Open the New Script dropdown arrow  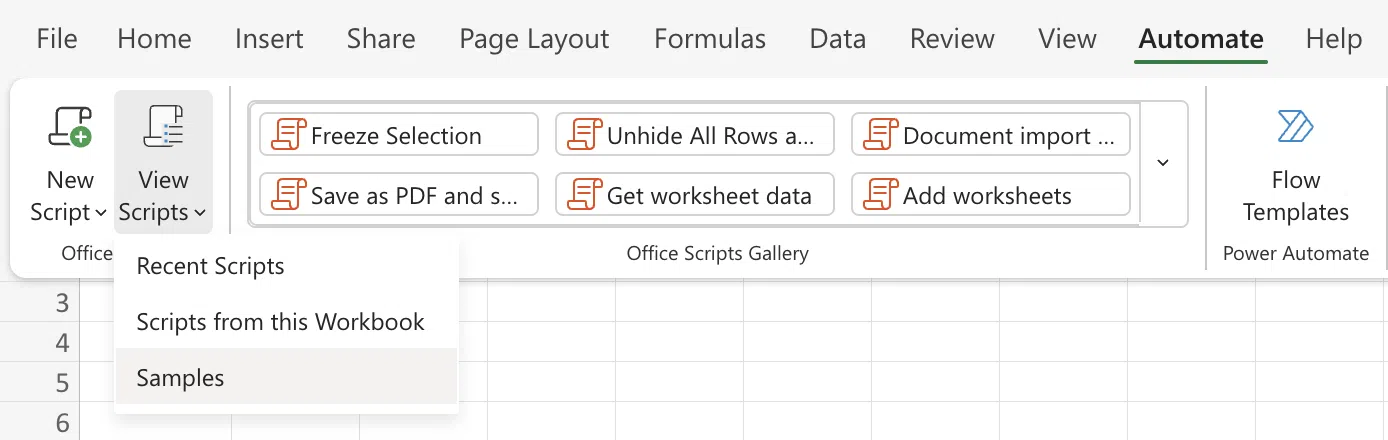[x=100, y=213]
